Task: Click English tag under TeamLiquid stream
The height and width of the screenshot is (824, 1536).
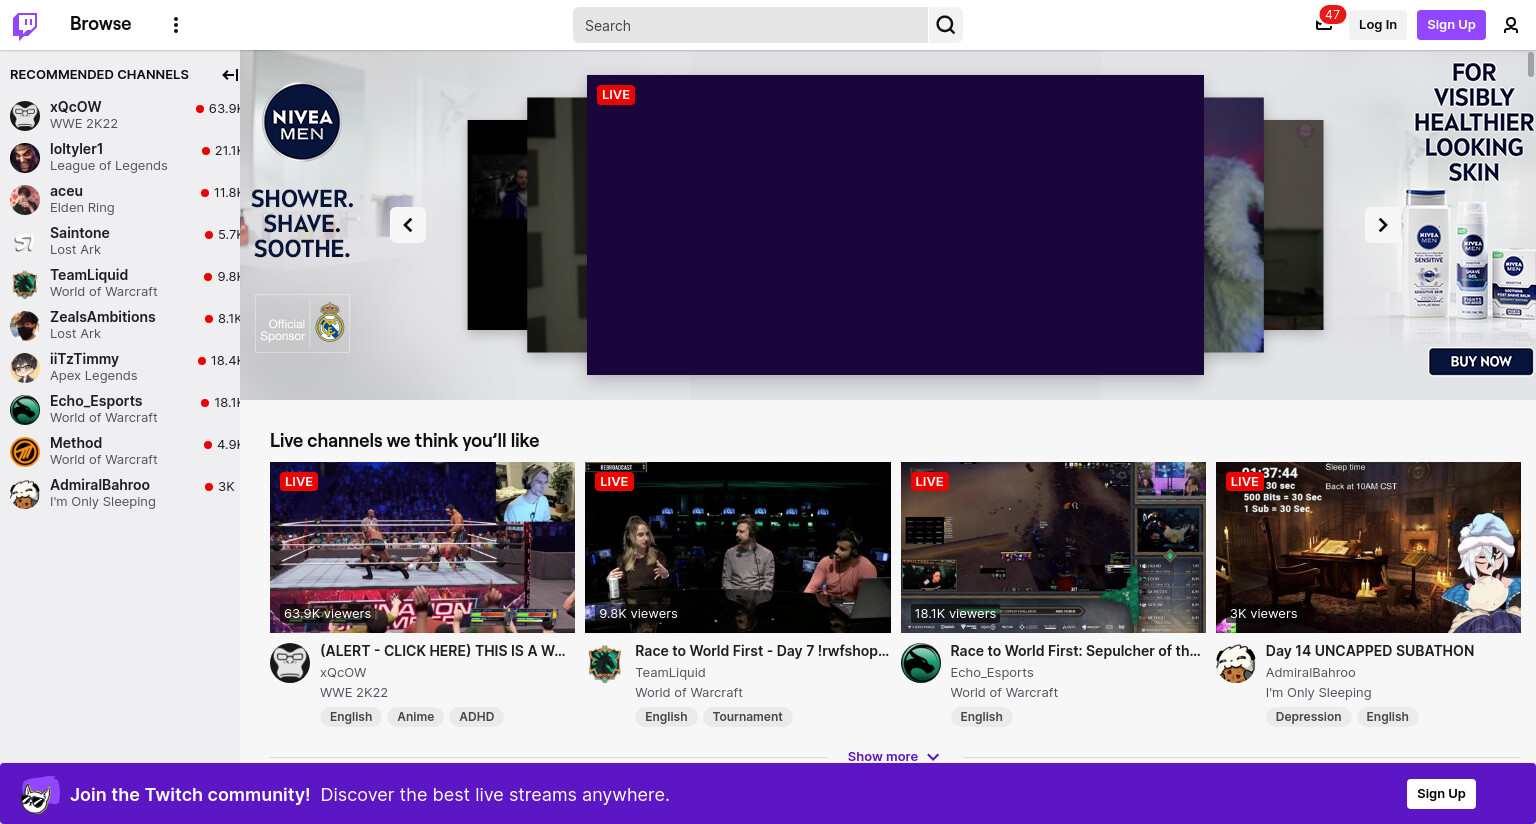Action: (x=666, y=717)
